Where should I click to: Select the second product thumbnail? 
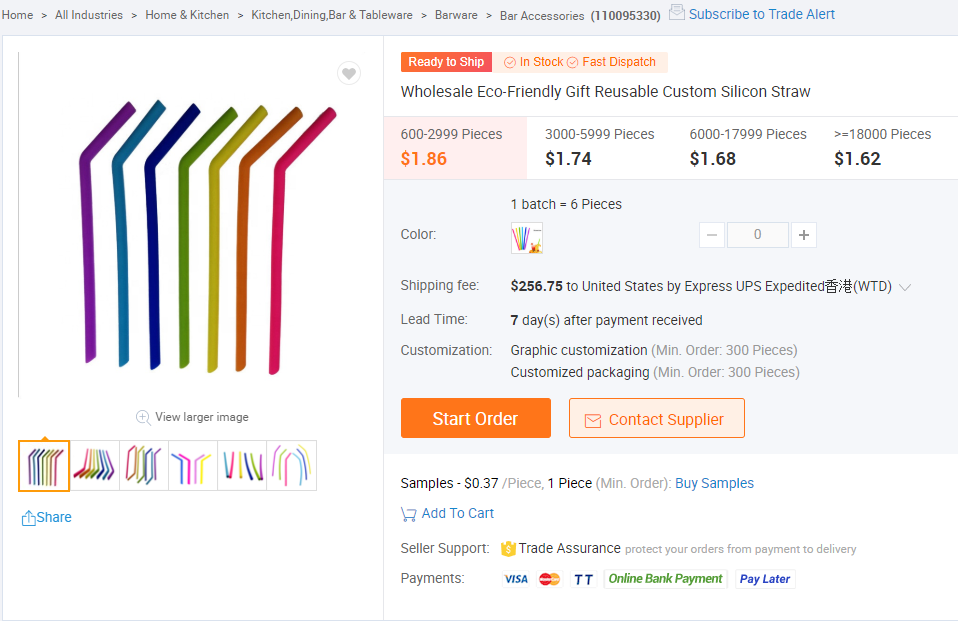(x=94, y=466)
